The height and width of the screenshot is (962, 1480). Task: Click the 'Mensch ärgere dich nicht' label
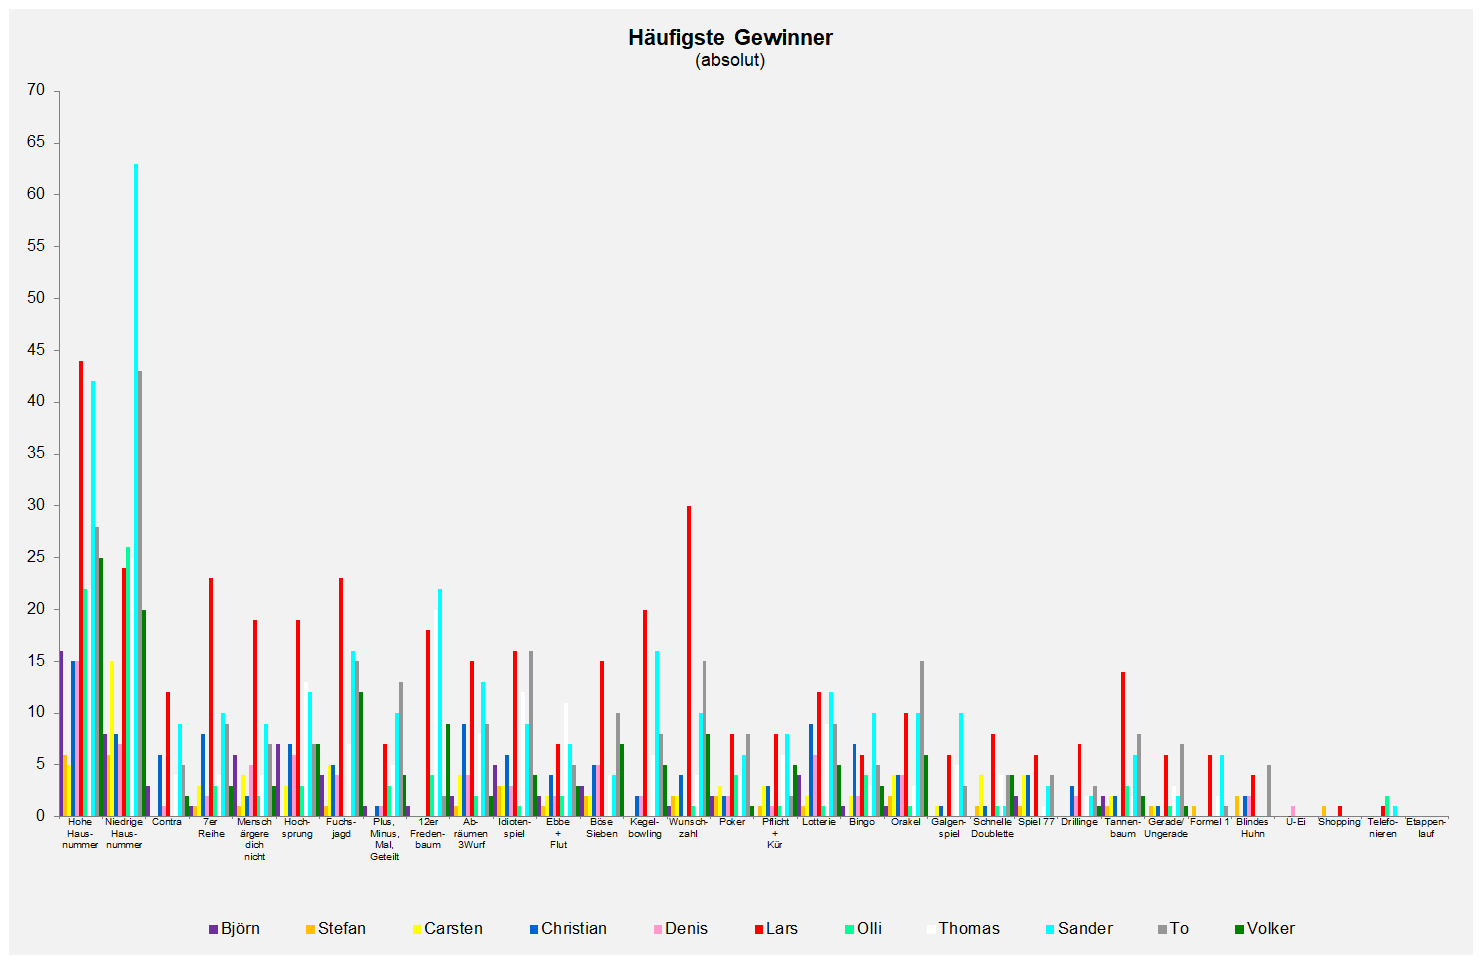point(254,839)
